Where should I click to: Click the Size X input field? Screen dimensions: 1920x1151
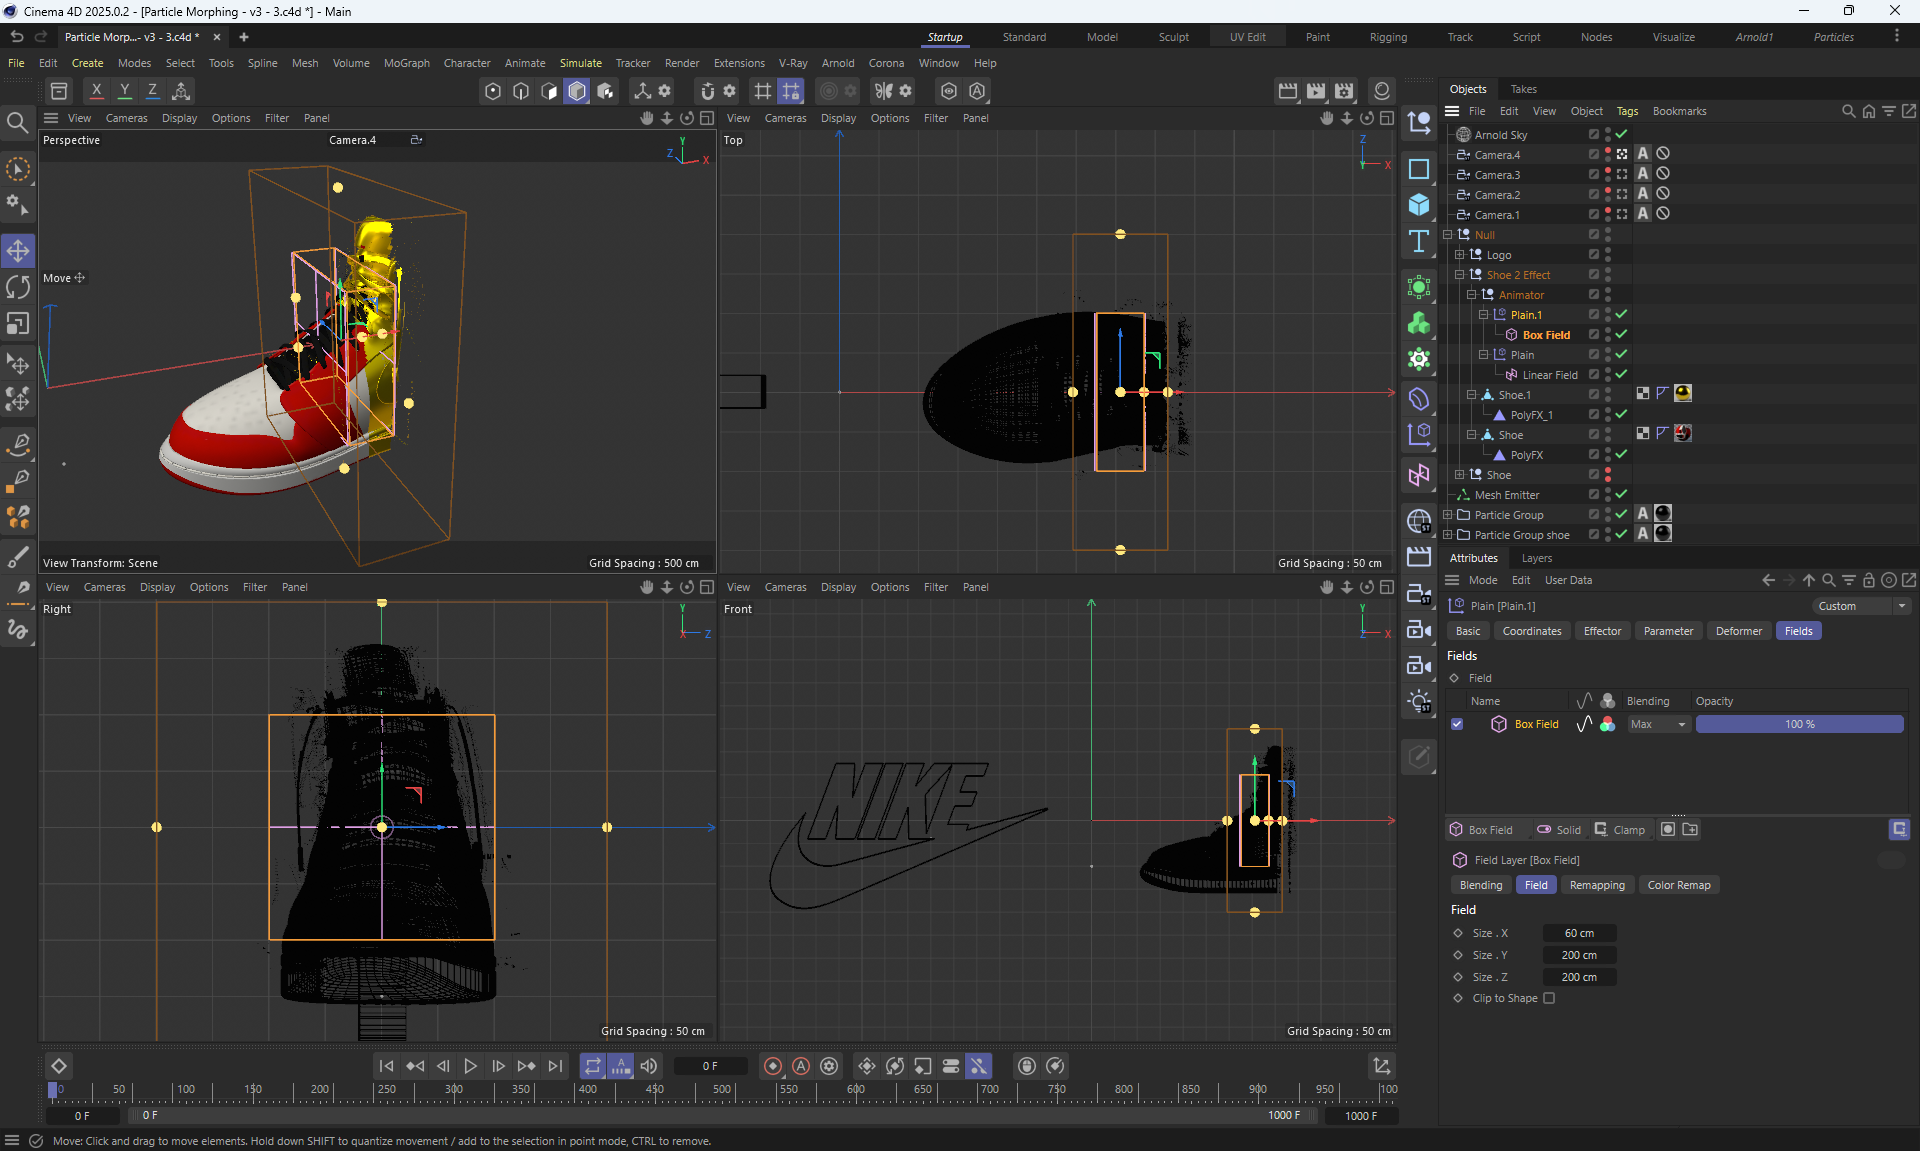(x=1579, y=933)
